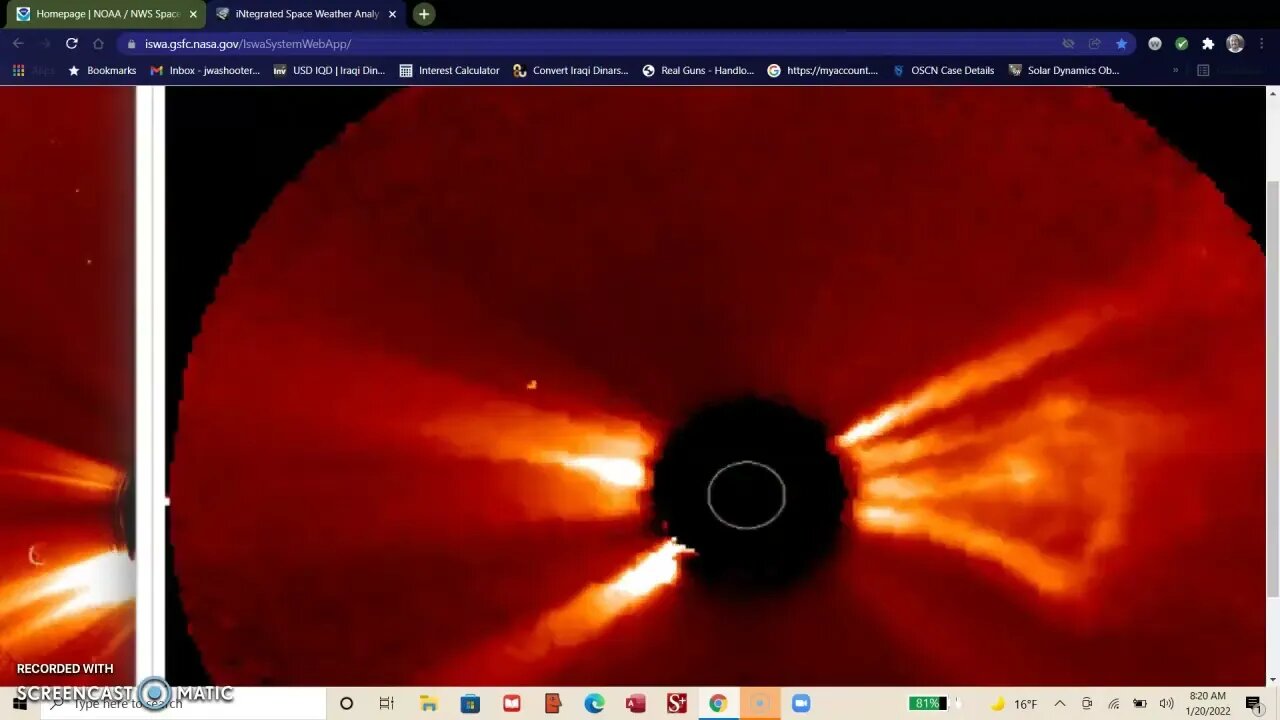
Task: Open Microsoft Edge from the taskbar
Action: coord(594,703)
